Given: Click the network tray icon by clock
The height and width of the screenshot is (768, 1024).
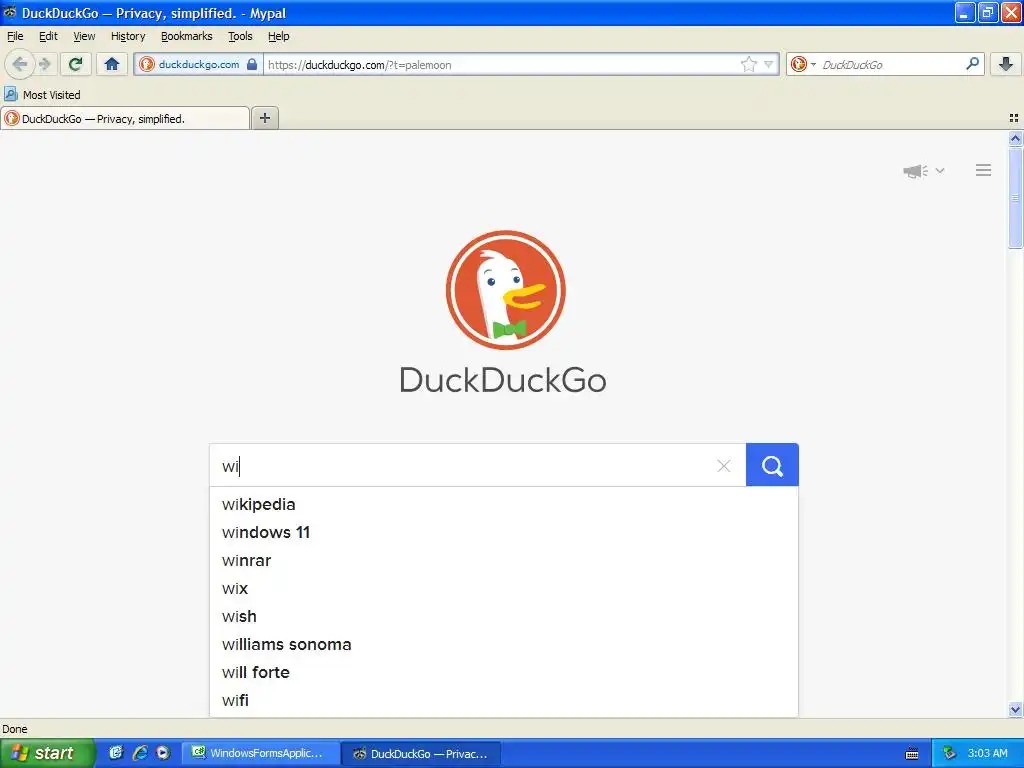Looking at the screenshot, I should [949, 754].
